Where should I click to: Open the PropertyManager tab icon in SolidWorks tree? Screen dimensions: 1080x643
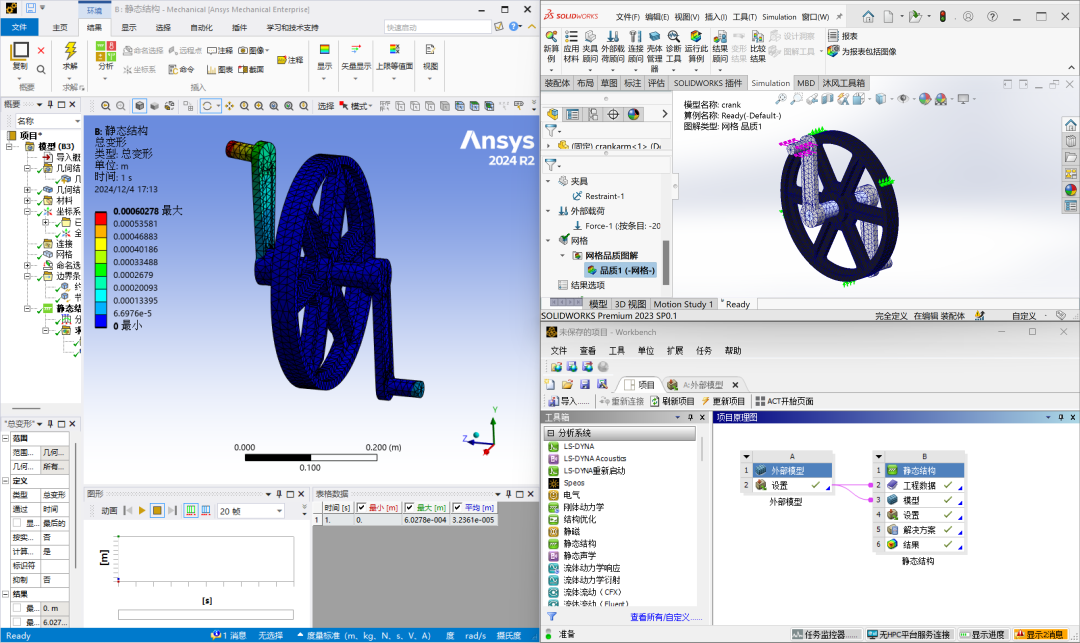pyautogui.click(x=572, y=114)
